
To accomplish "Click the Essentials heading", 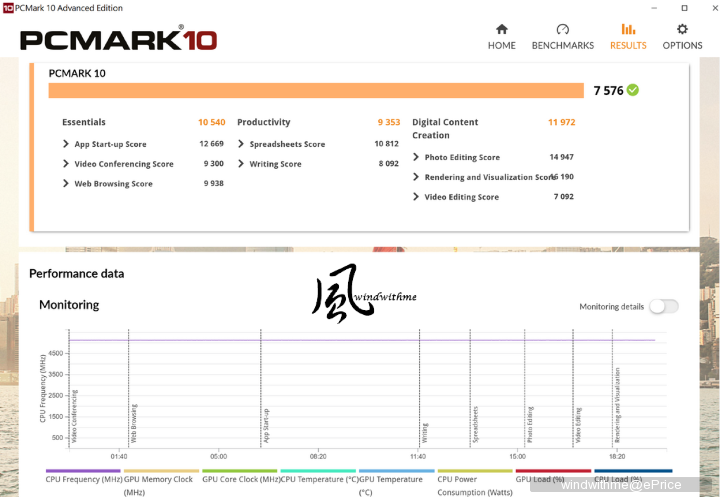I will click(84, 122).
